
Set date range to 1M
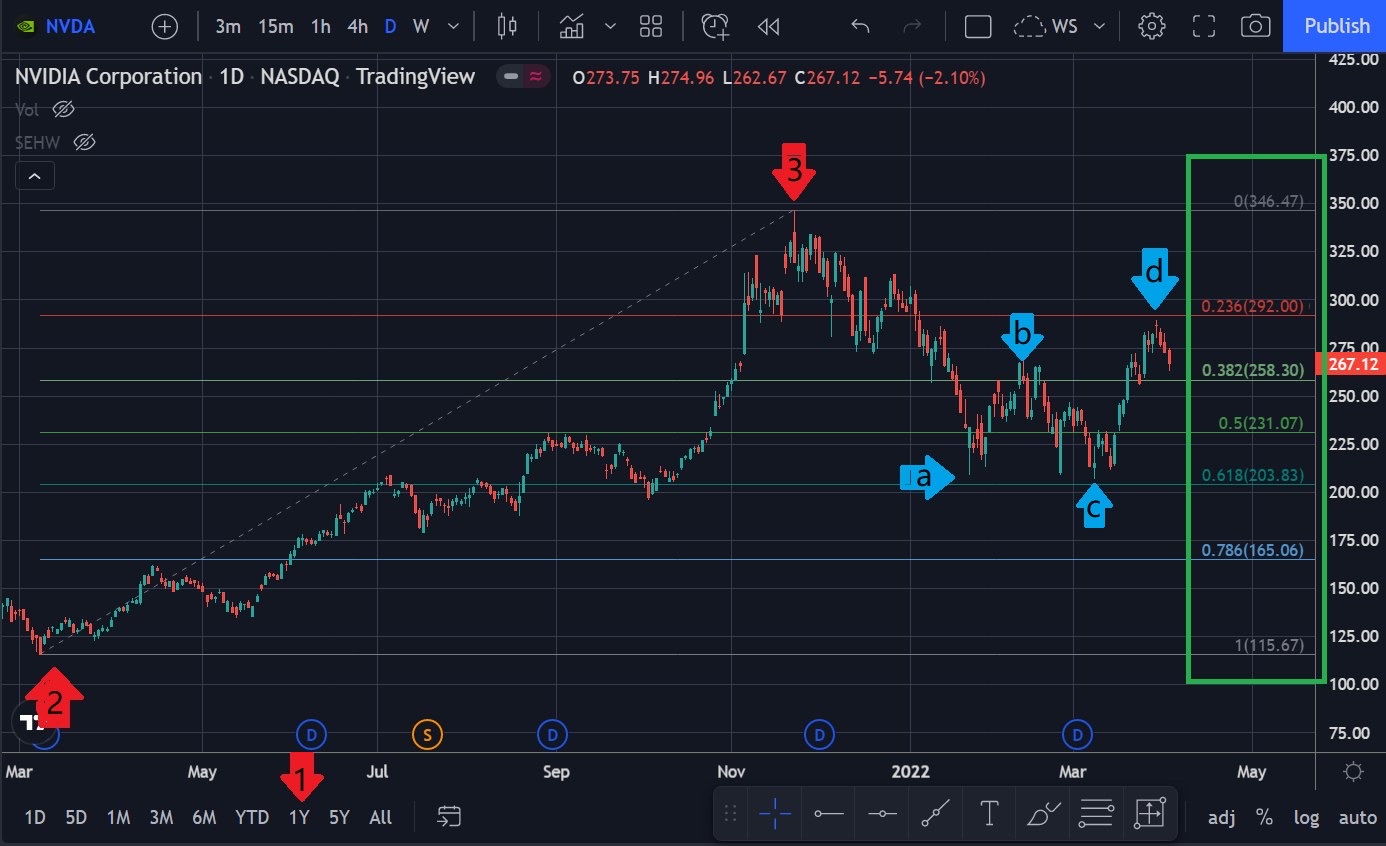click(x=118, y=817)
